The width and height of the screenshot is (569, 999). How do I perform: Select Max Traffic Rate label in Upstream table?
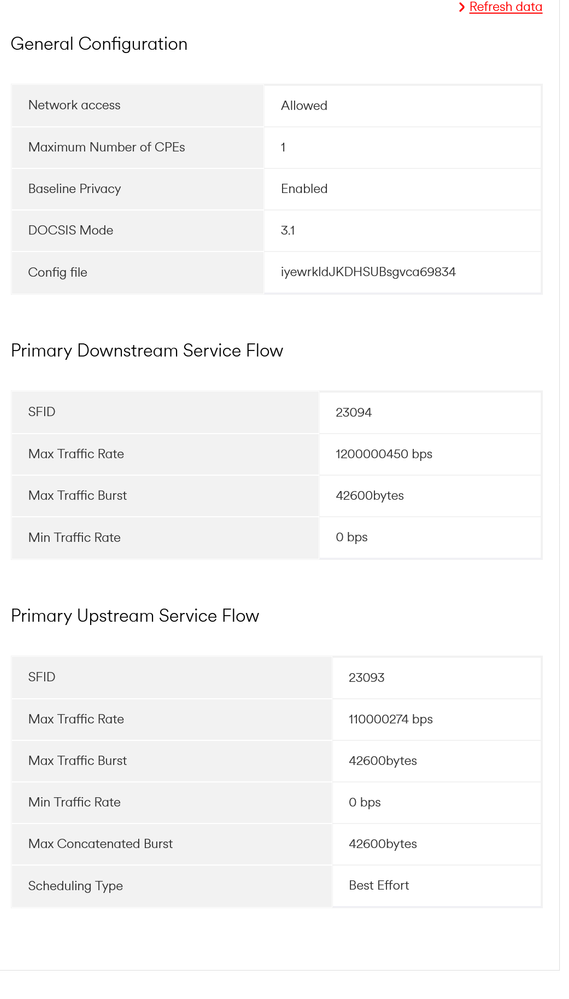pos(76,719)
